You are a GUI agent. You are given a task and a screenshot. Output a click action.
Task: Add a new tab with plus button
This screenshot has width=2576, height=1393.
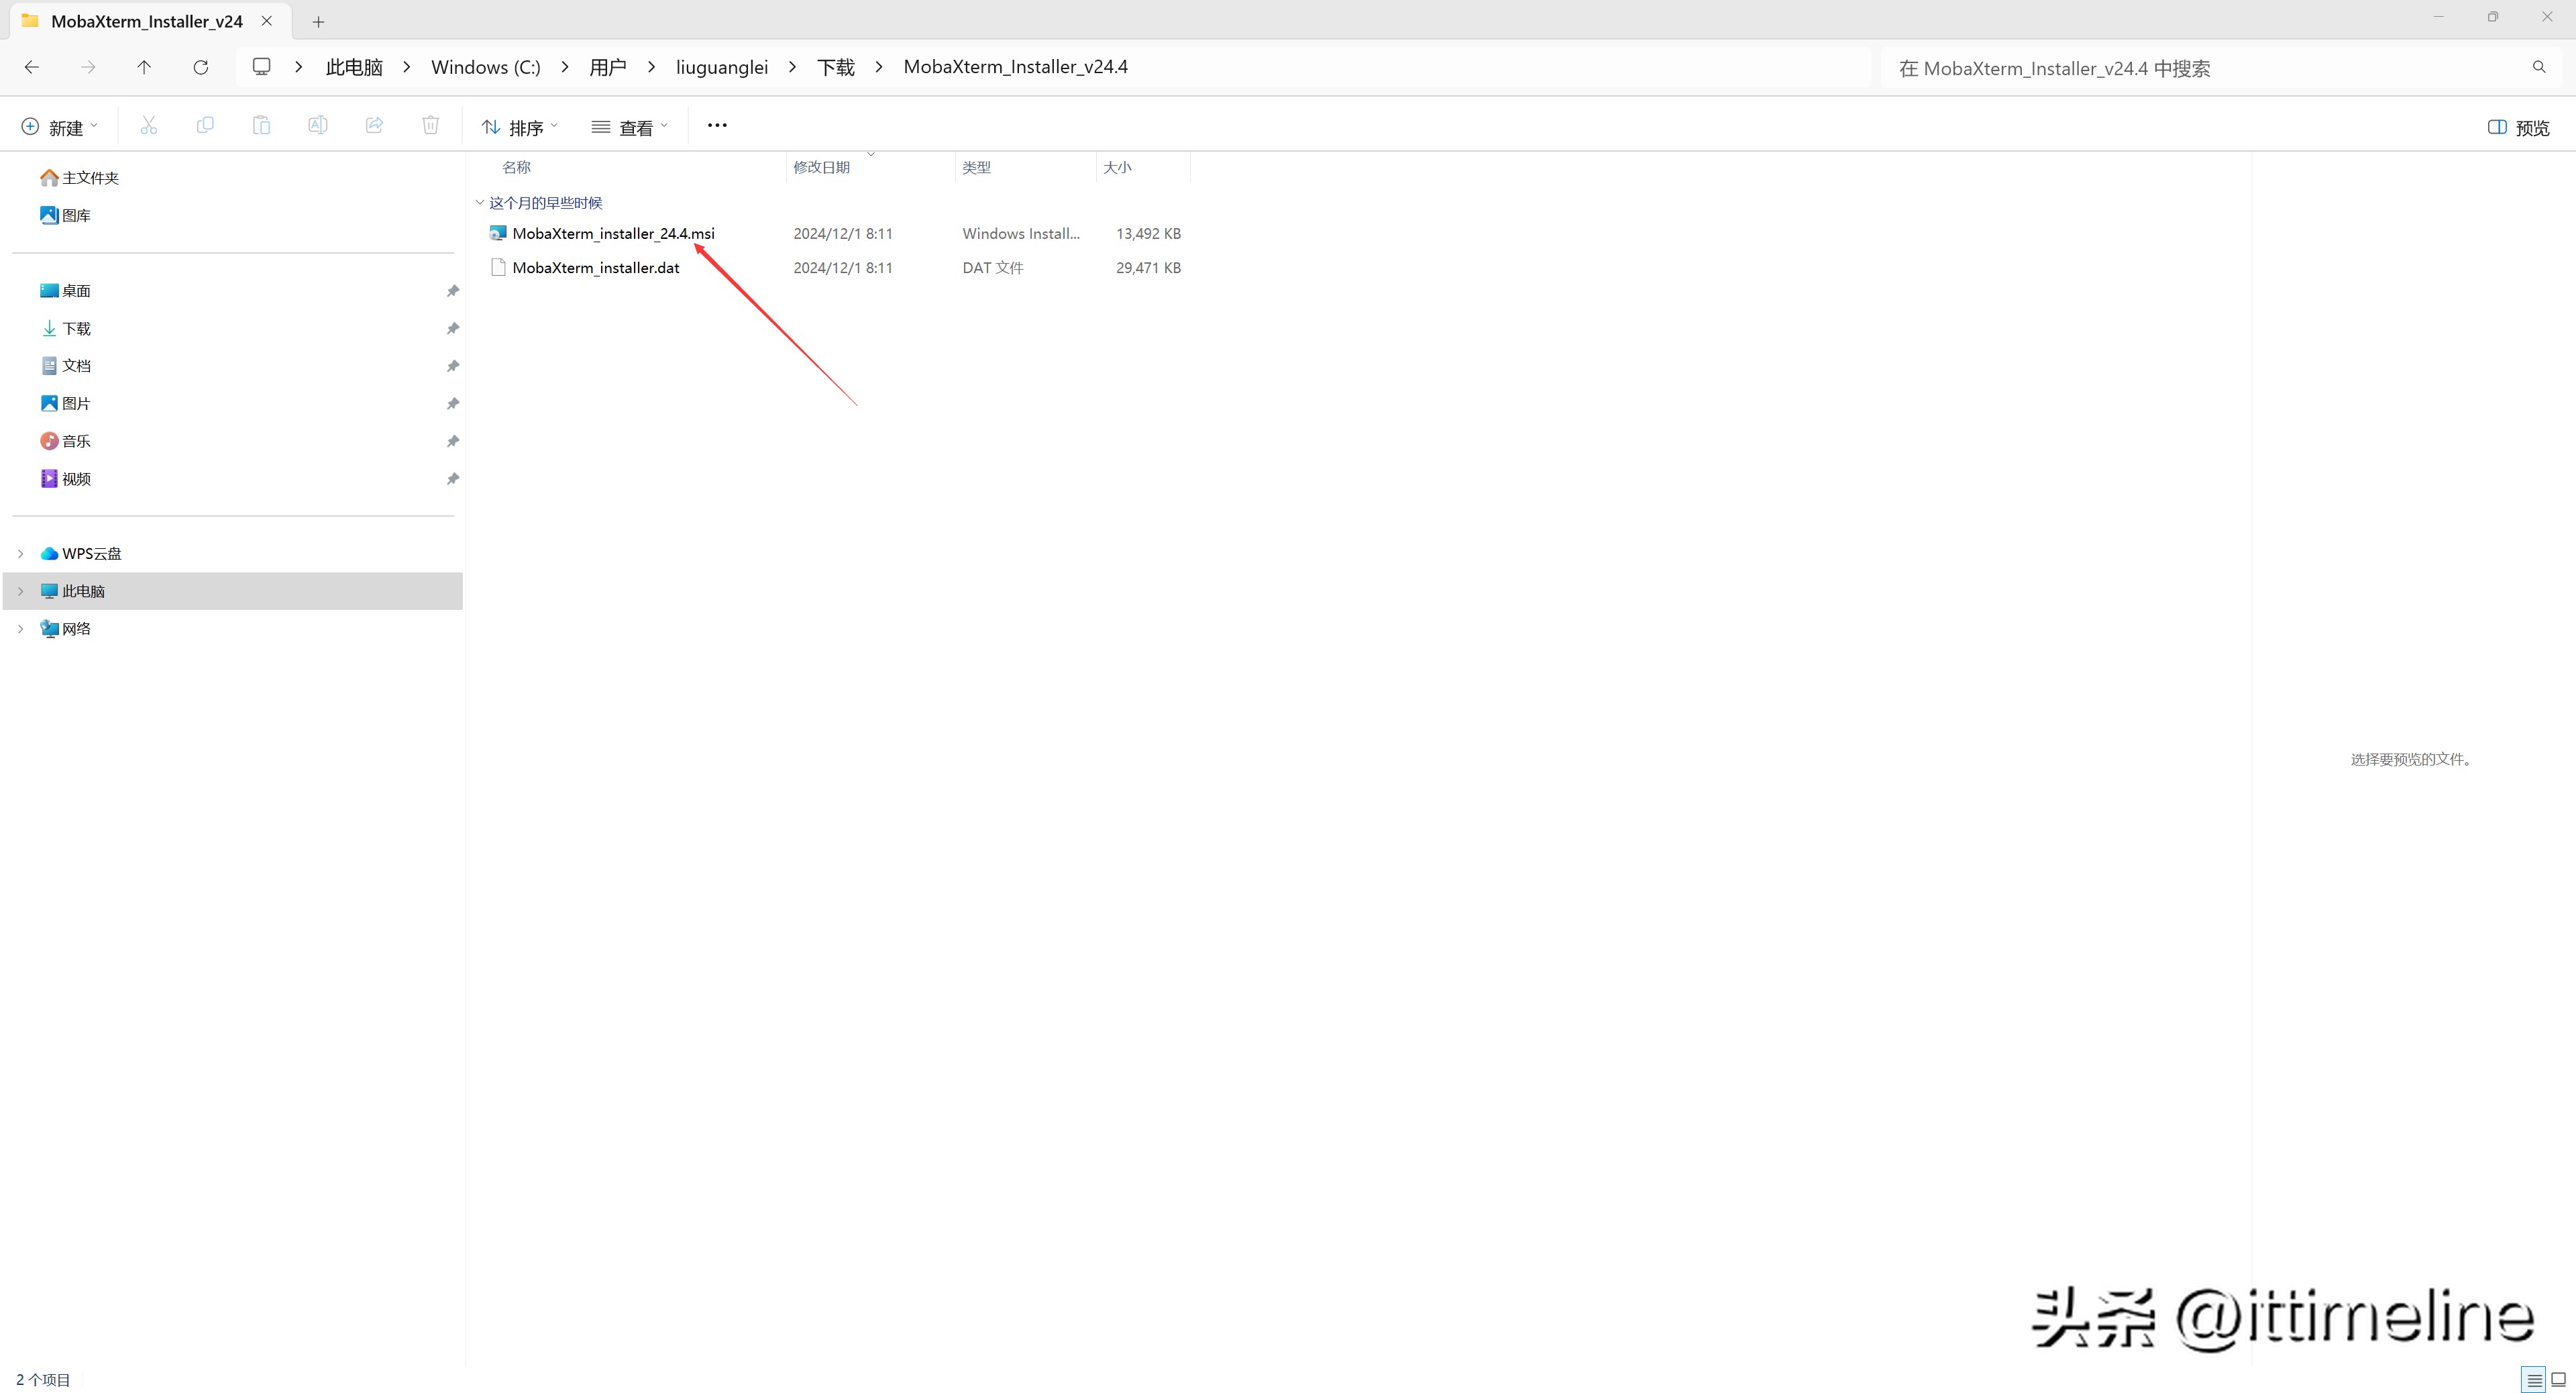pos(318,21)
